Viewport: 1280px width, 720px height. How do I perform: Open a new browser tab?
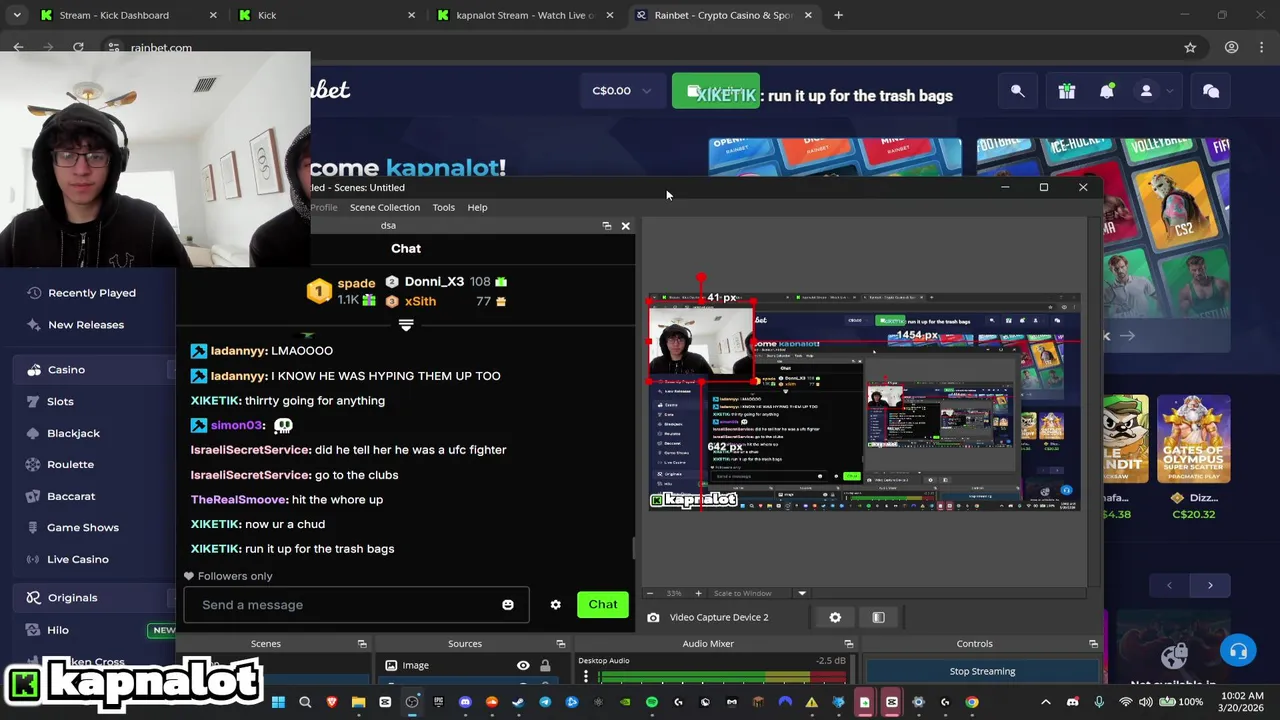click(x=838, y=15)
